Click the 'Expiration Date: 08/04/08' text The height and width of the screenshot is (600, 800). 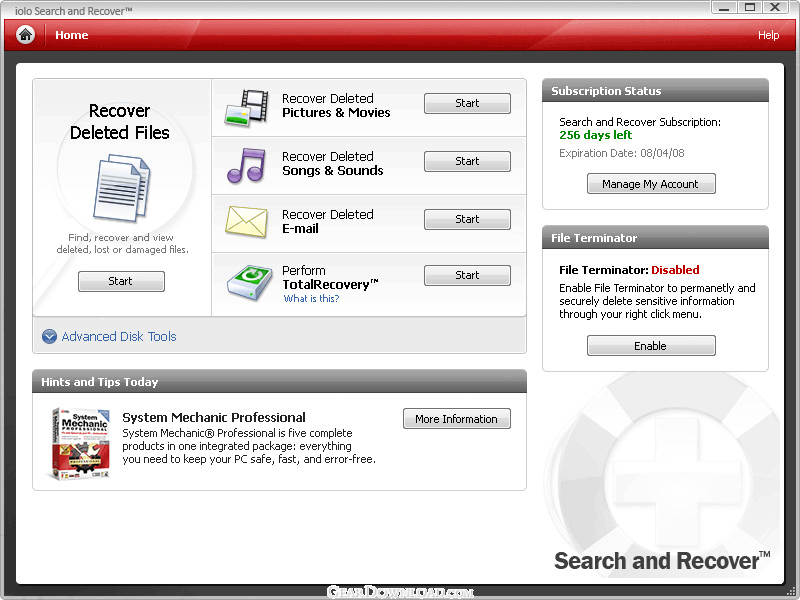[621, 153]
